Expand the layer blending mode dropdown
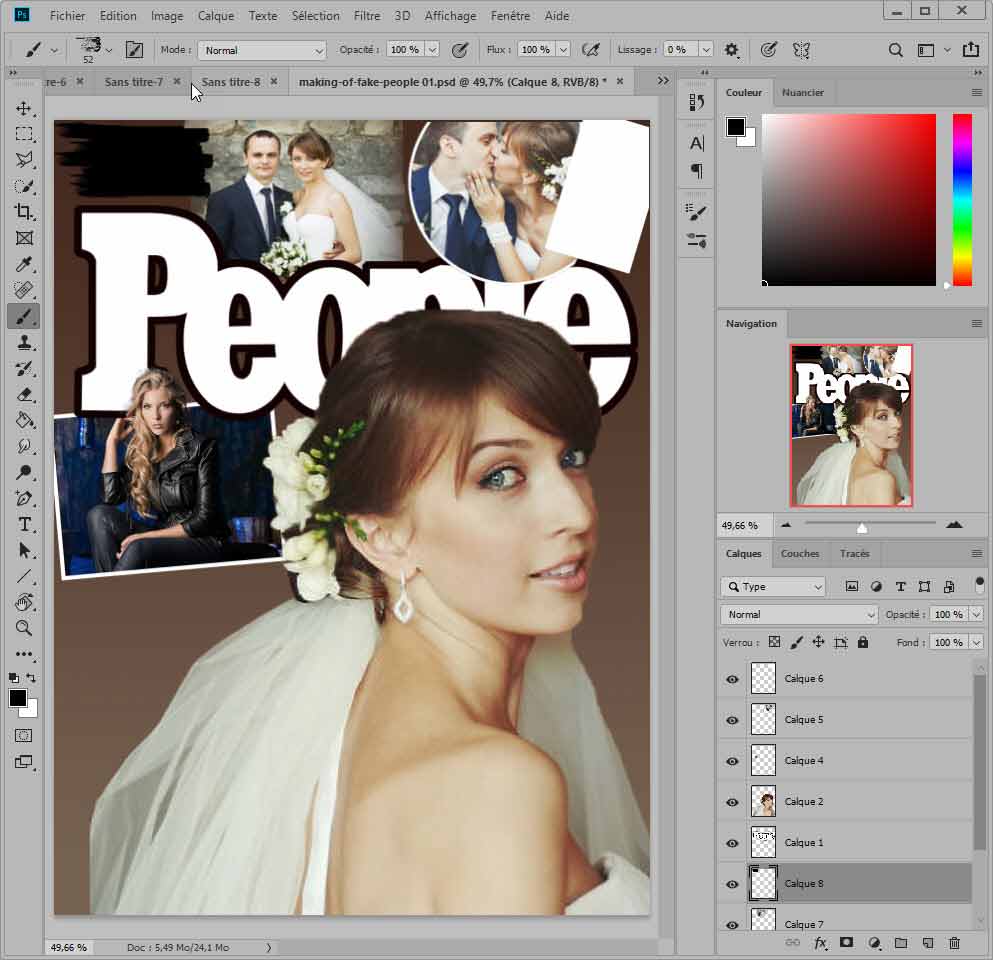The width and height of the screenshot is (993, 960). point(798,615)
